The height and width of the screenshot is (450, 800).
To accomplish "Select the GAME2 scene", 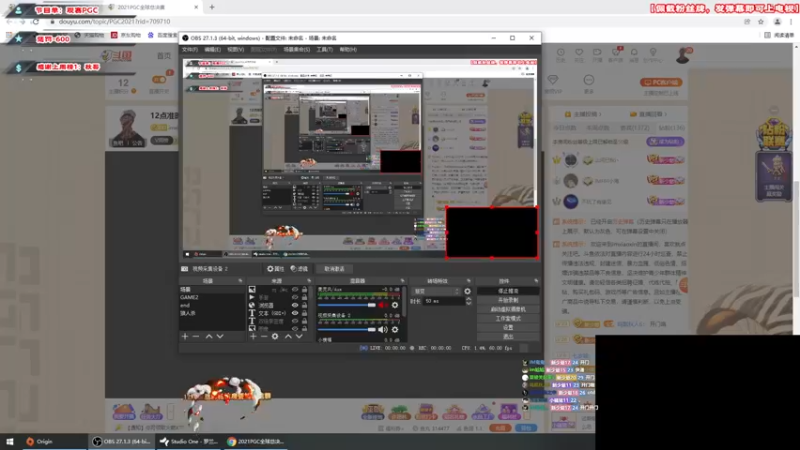I will (x=211, y=297).
